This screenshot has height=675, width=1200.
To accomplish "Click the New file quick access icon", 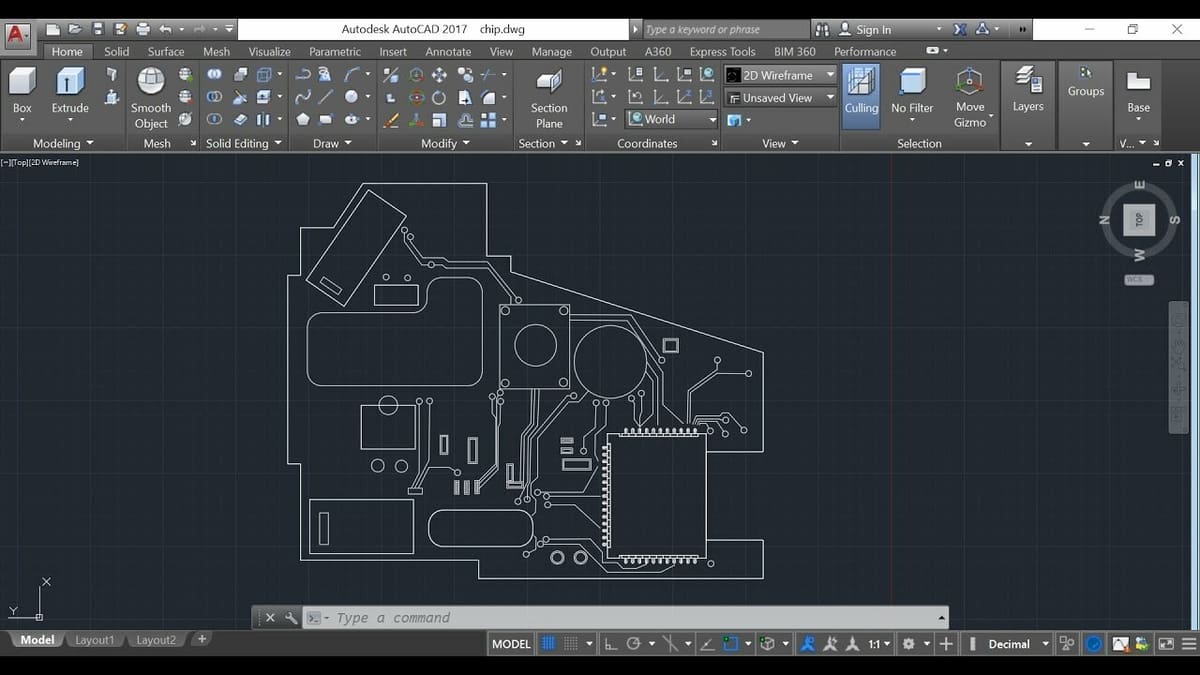I will pyautogui.click(x=53, y=29).
